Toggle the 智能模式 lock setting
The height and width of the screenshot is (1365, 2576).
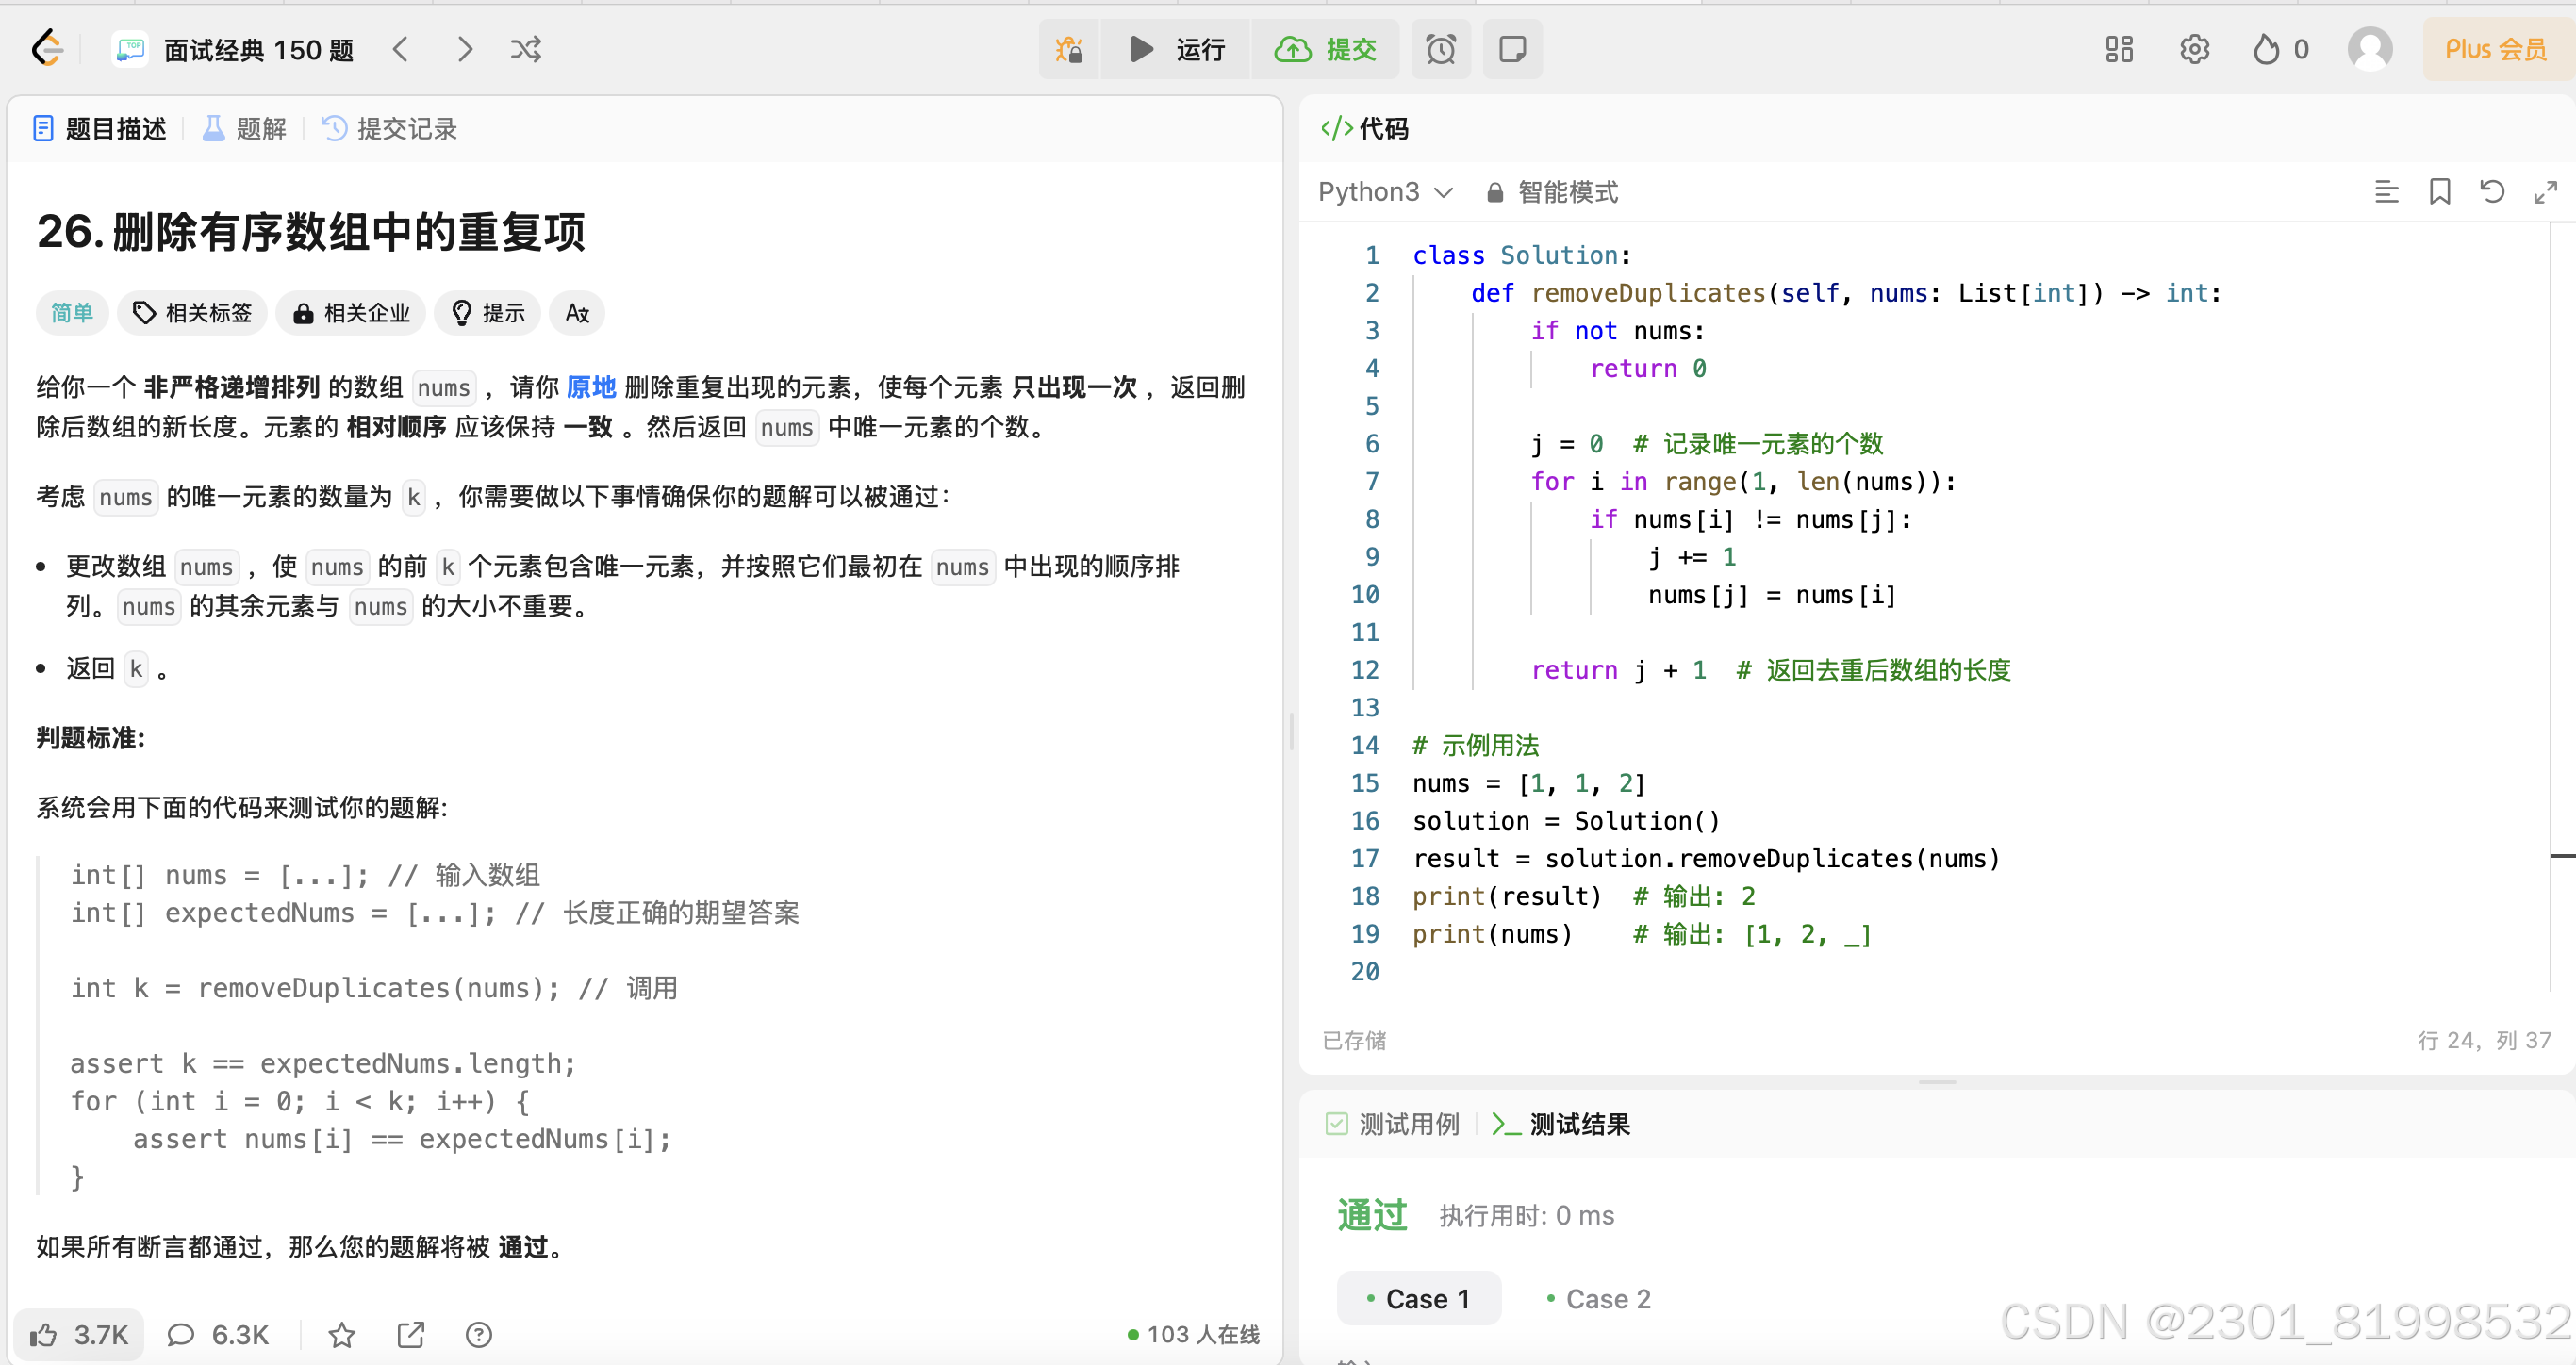[1553, 192]
